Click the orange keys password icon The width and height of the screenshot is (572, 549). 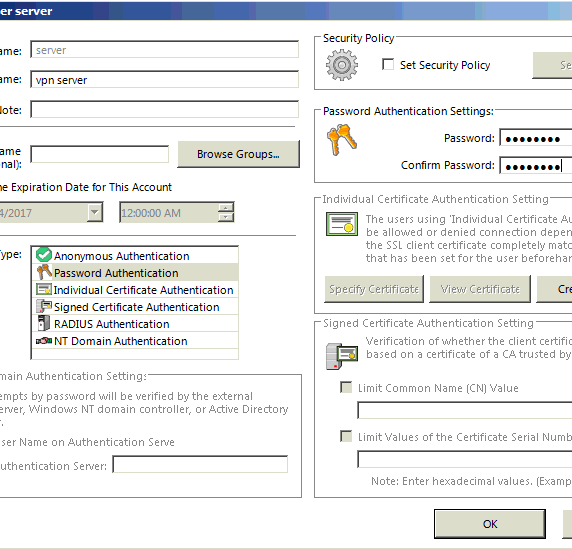342,140
